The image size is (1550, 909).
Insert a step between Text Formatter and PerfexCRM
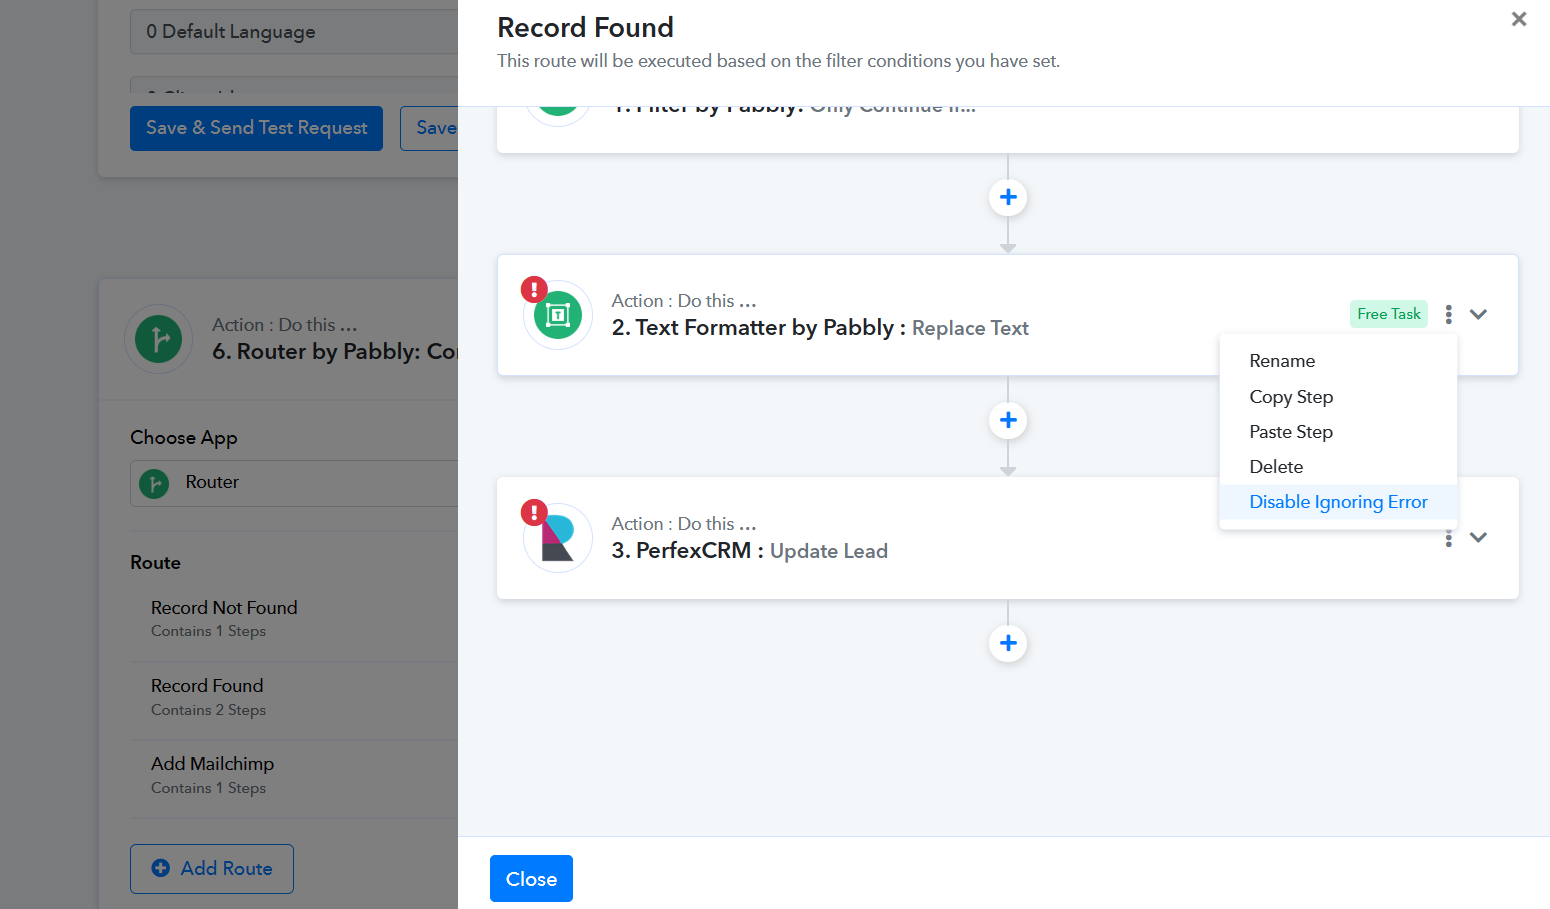pyautogui.click(x=1008, y=420)
